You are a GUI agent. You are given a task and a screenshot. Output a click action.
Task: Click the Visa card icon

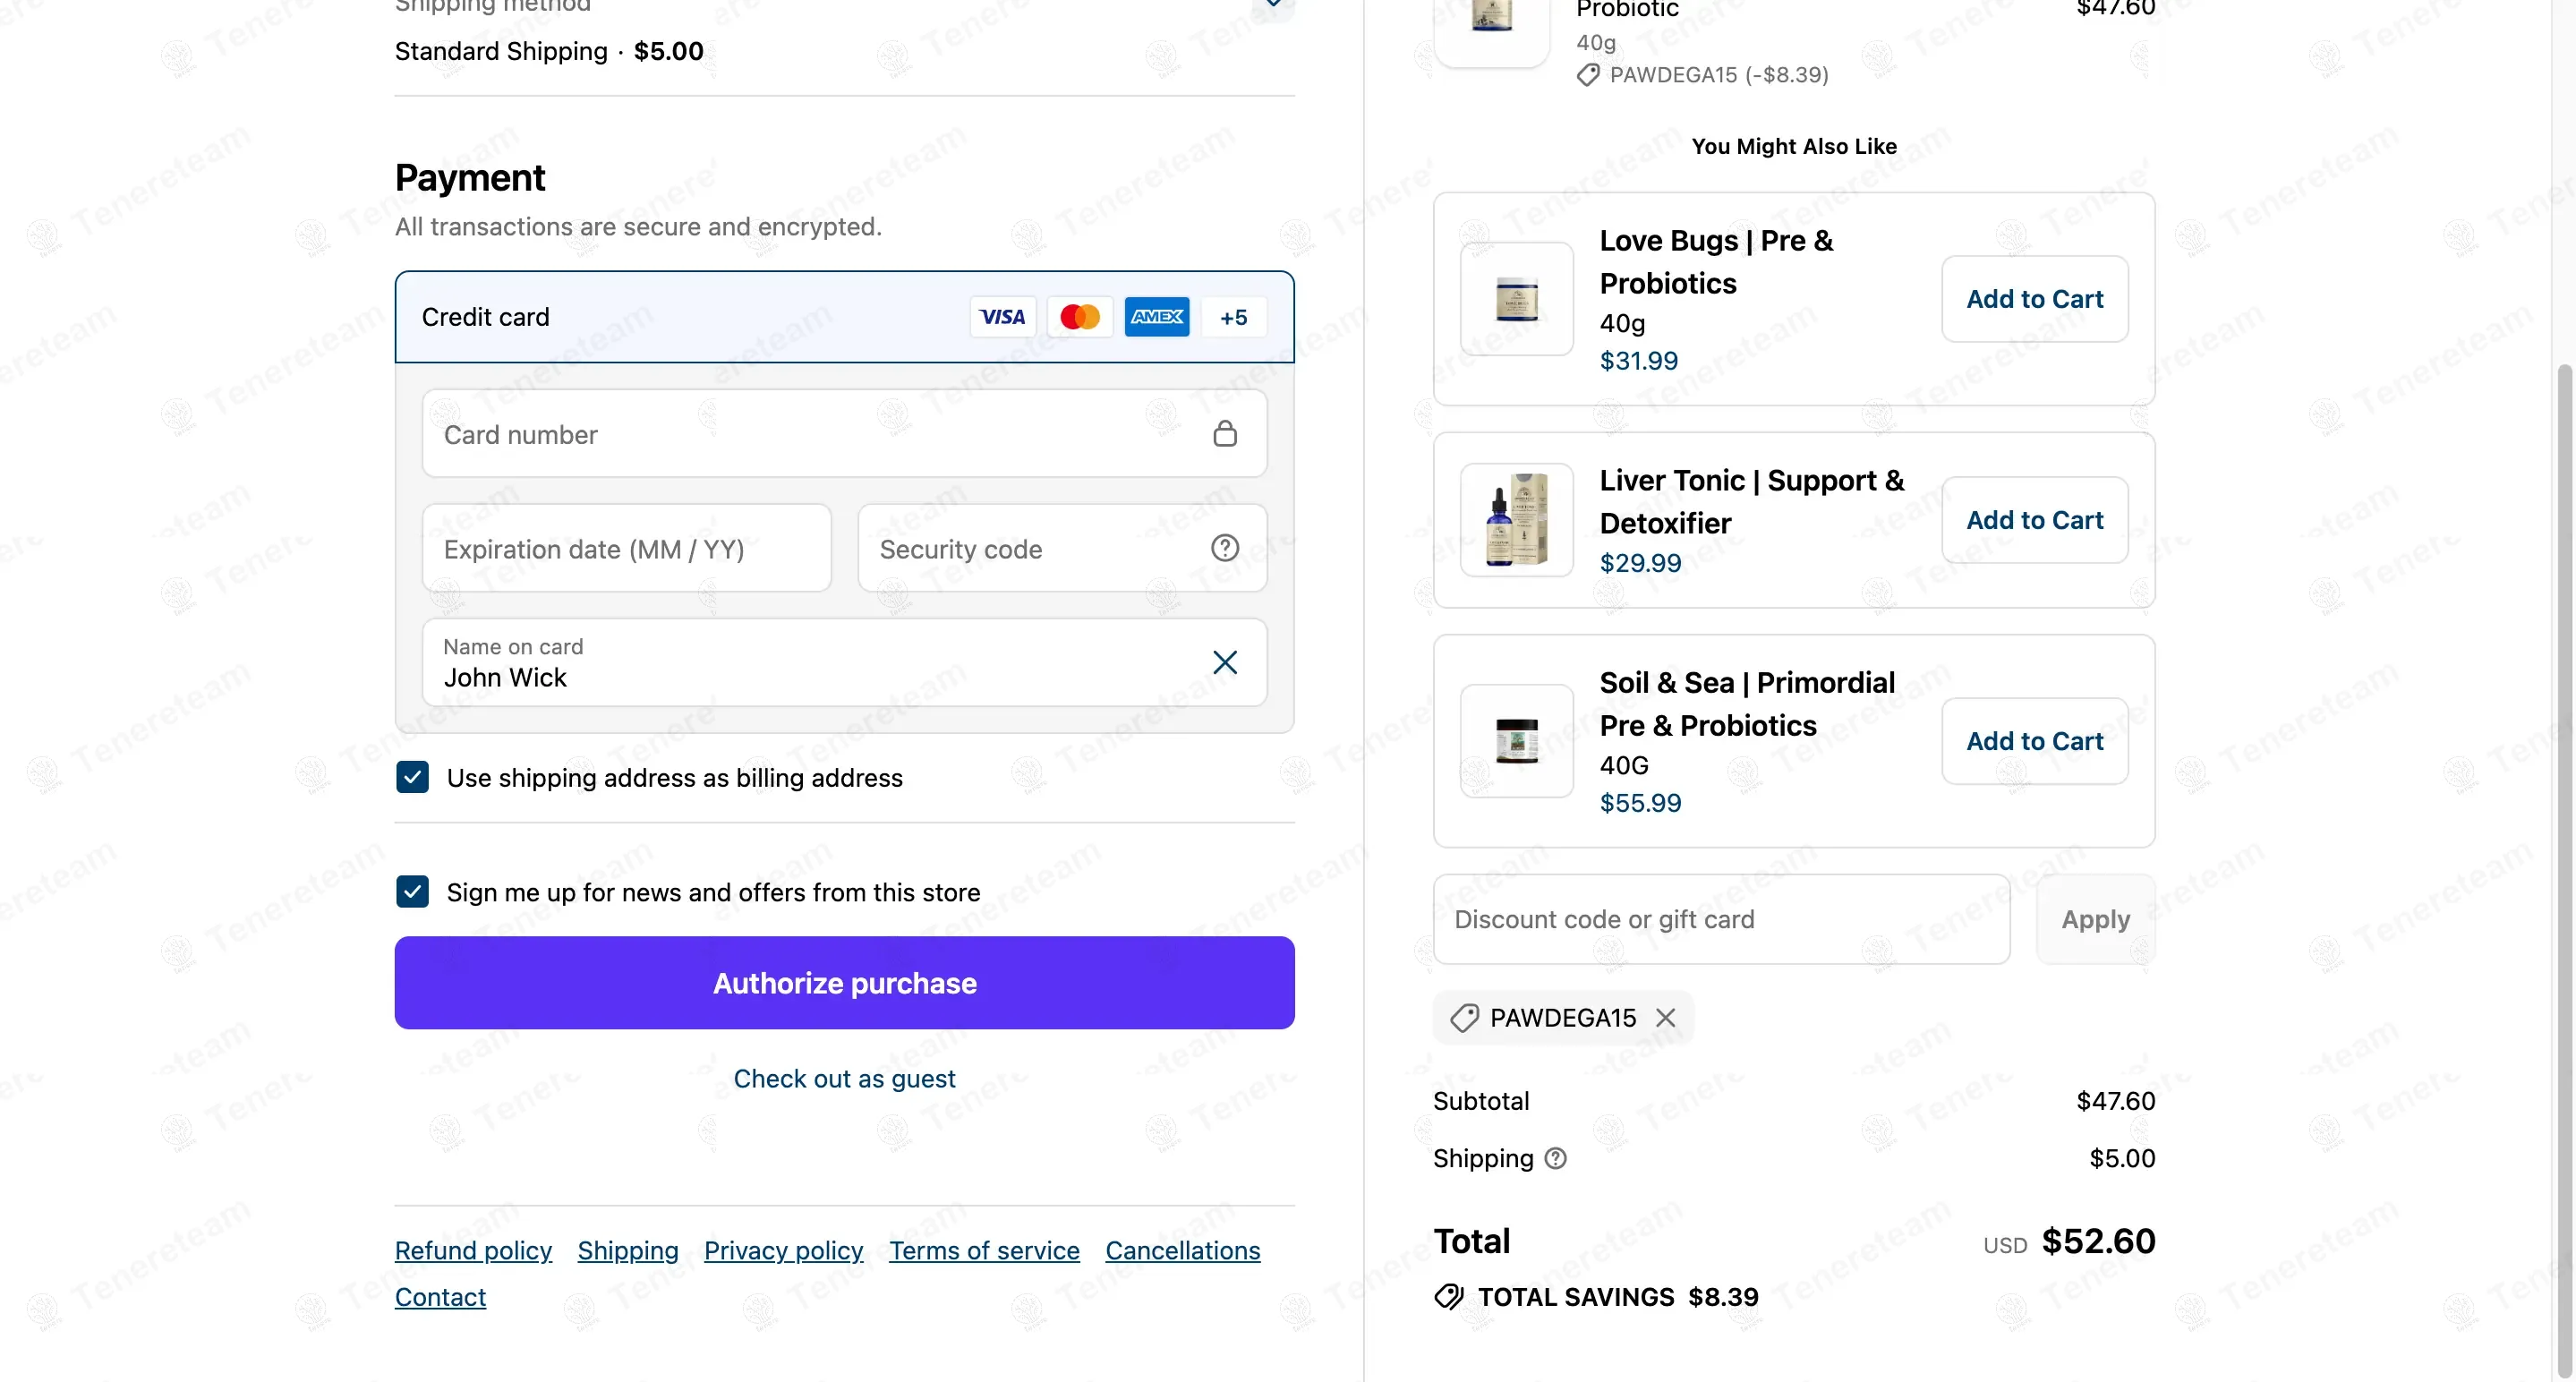[1002, 317]
